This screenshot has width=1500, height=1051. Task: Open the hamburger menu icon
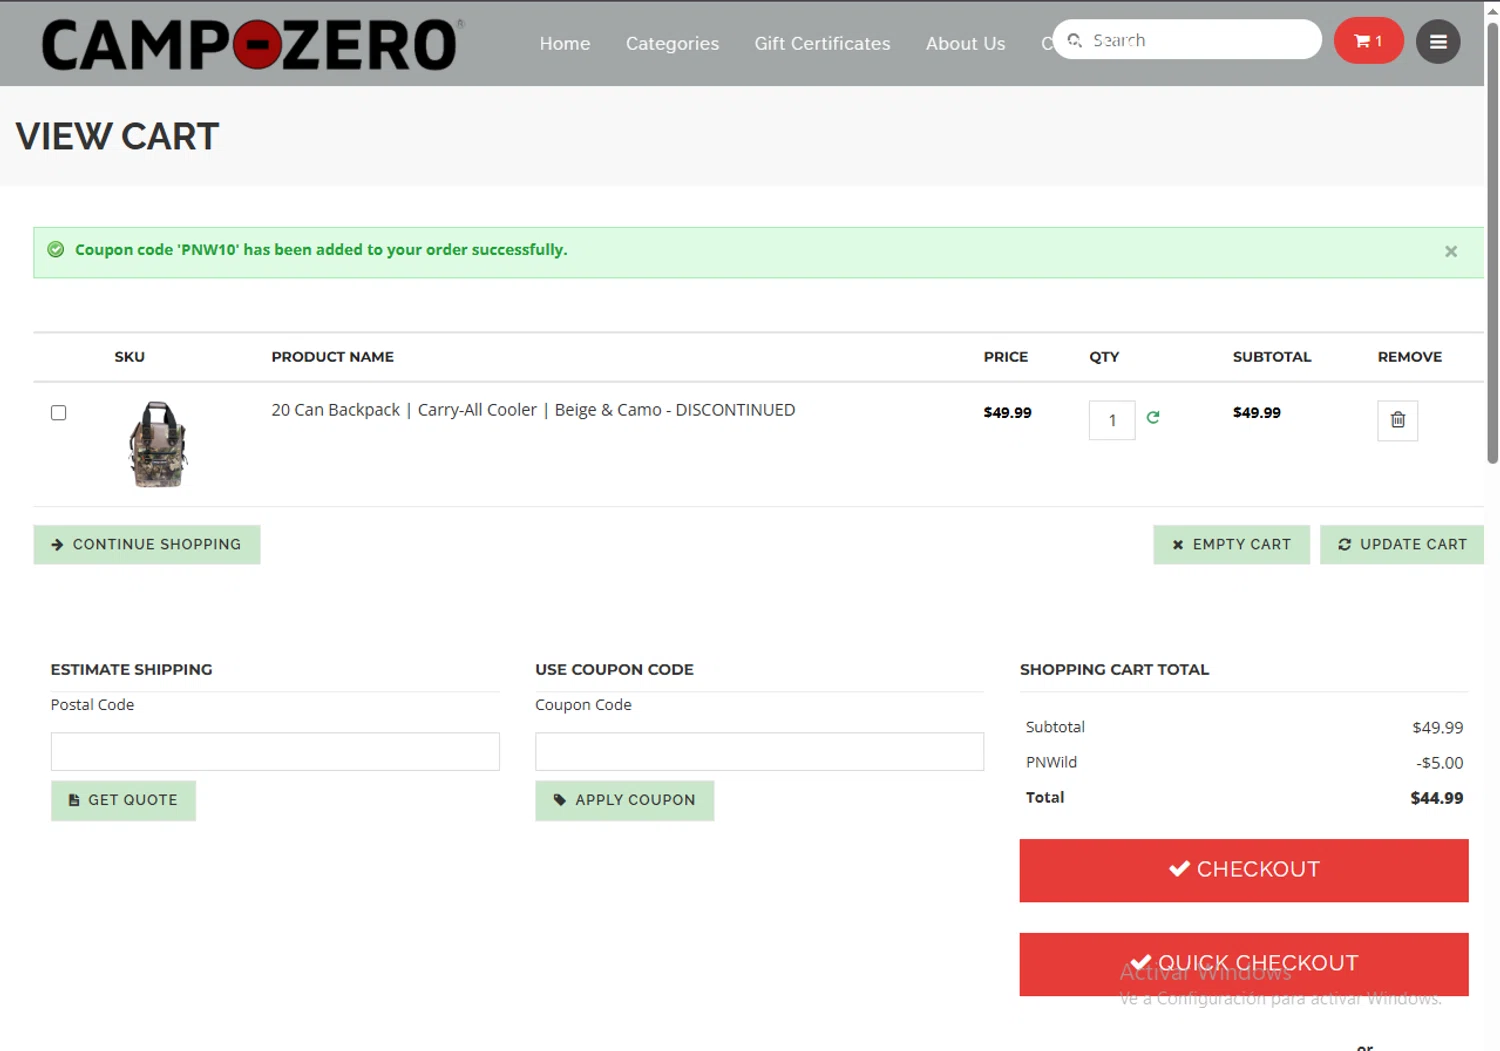(1438, 42)
